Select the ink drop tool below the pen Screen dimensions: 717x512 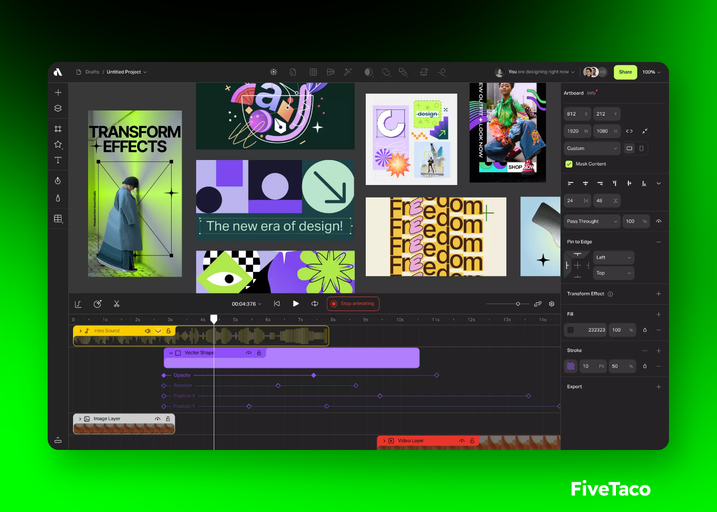click(x=58, y=198)
